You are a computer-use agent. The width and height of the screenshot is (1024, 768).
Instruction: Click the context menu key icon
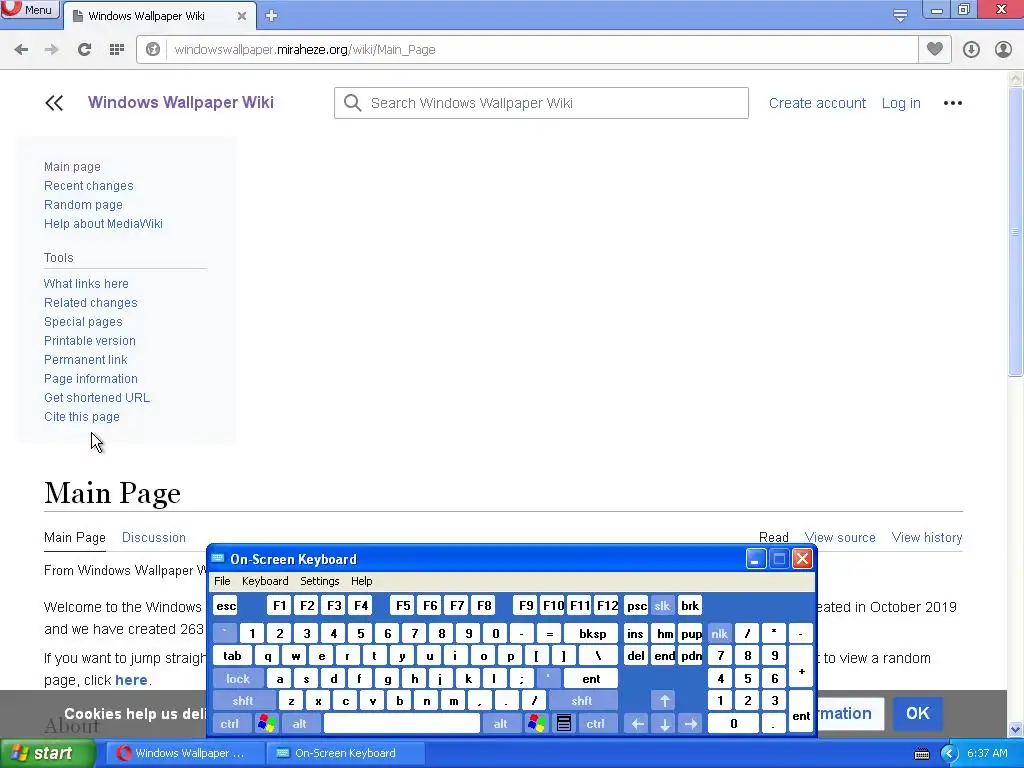[564, 724]
